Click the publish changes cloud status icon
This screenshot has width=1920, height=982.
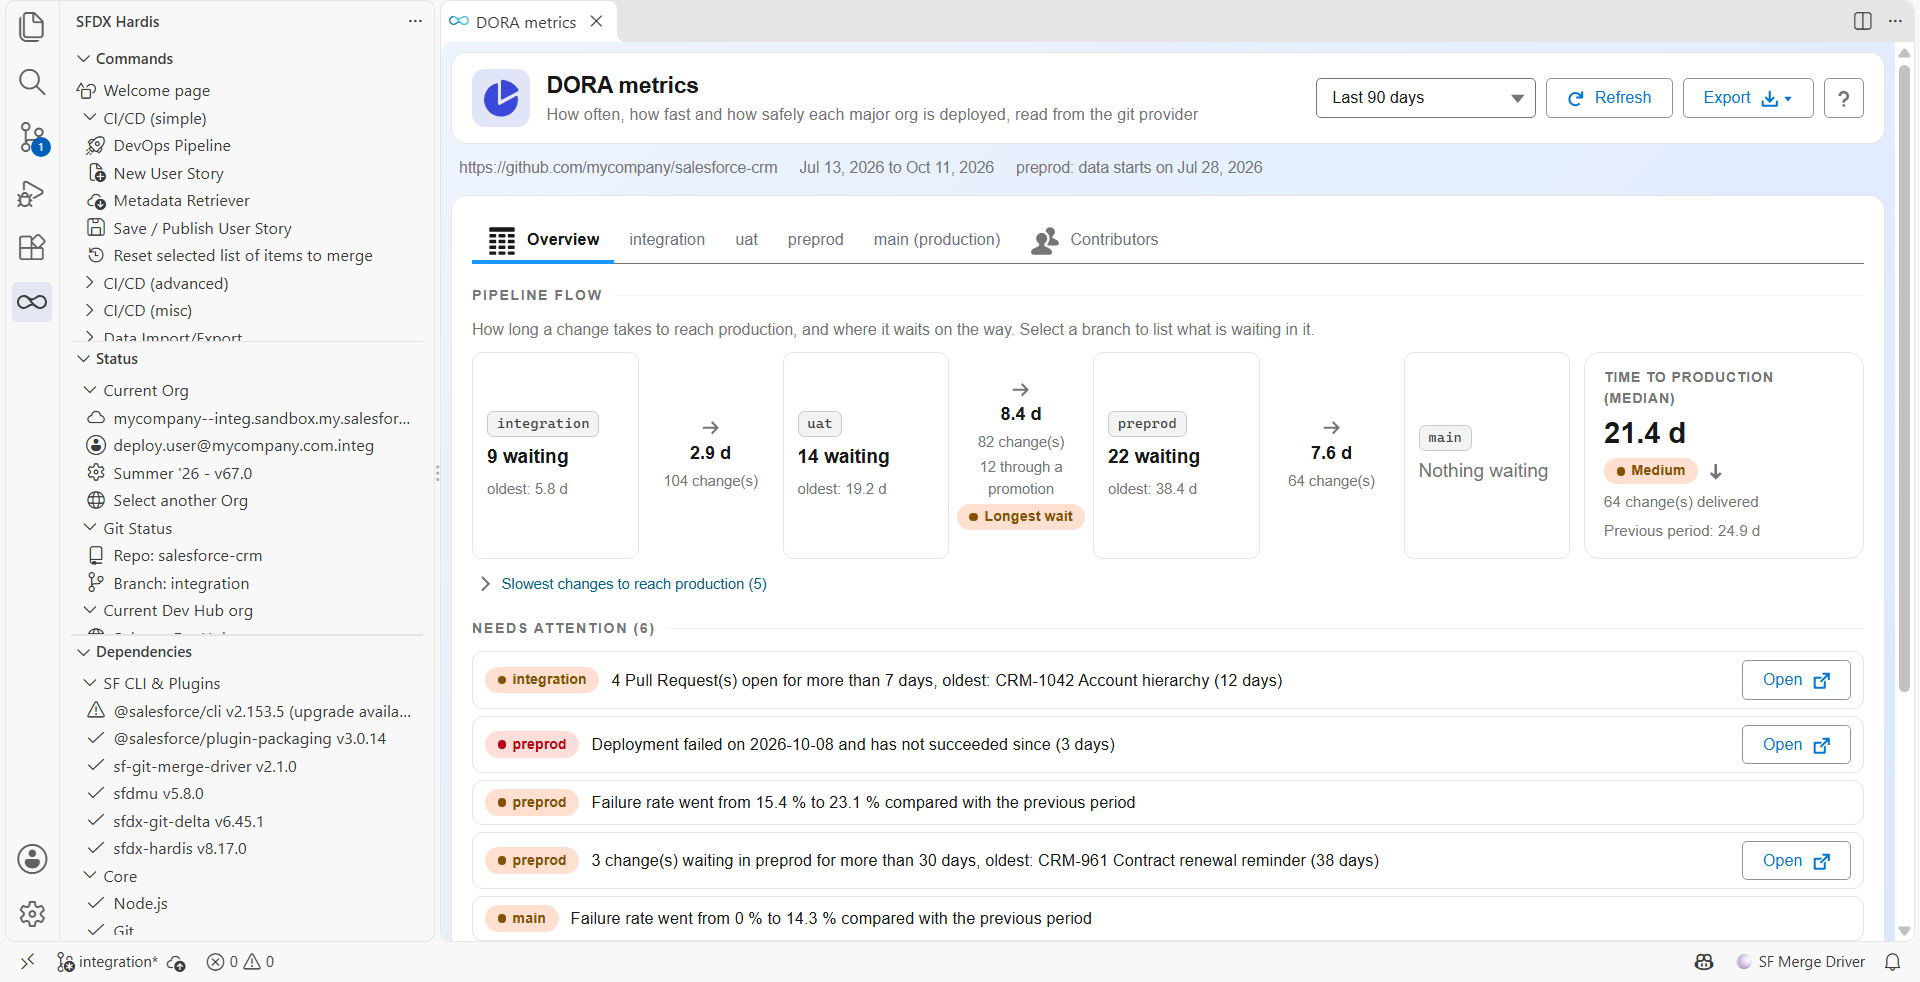pos(176,962)
